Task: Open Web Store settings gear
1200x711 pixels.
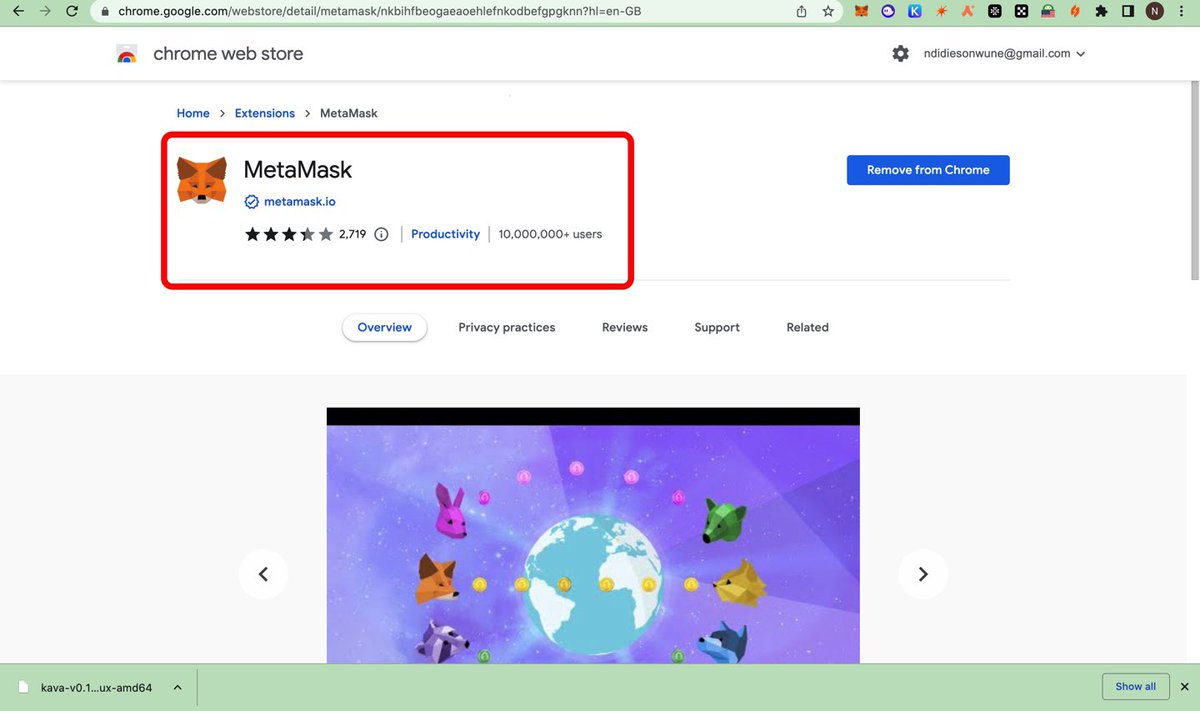Action: (901, 54)
